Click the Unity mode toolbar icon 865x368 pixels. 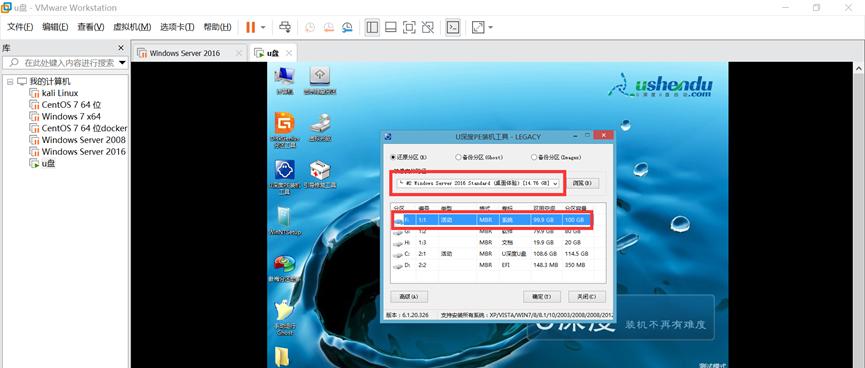click(428, 27)
